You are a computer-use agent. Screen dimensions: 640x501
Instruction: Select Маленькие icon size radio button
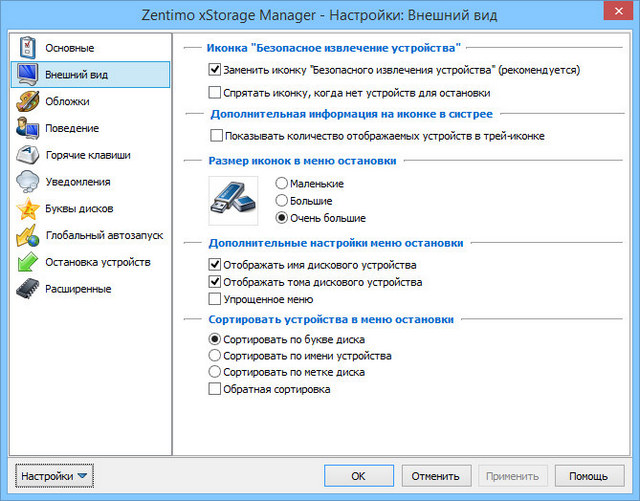click(x=281, y=184)
